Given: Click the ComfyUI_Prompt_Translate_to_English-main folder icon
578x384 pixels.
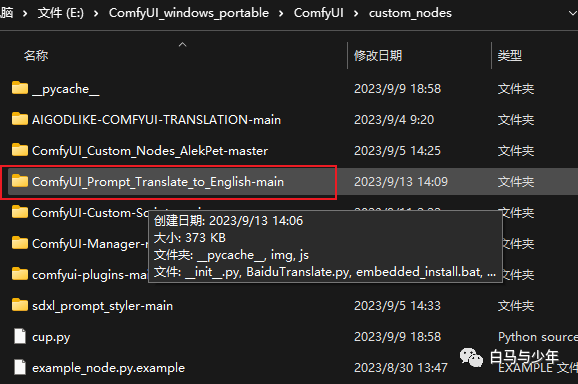Looking at the screenshot, I should 20,181.
